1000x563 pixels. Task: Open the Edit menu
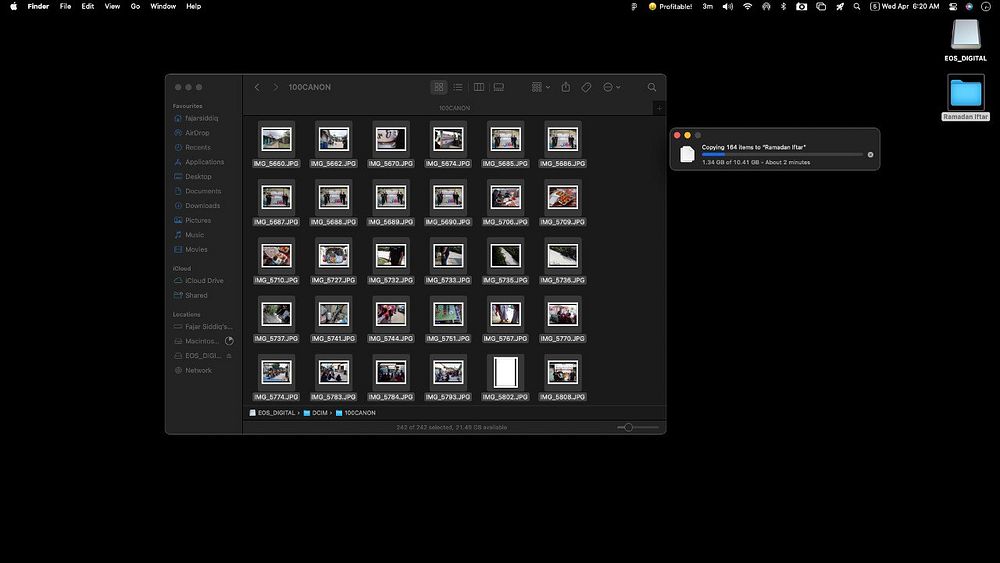pyautogui.click(x=87, y=6)
